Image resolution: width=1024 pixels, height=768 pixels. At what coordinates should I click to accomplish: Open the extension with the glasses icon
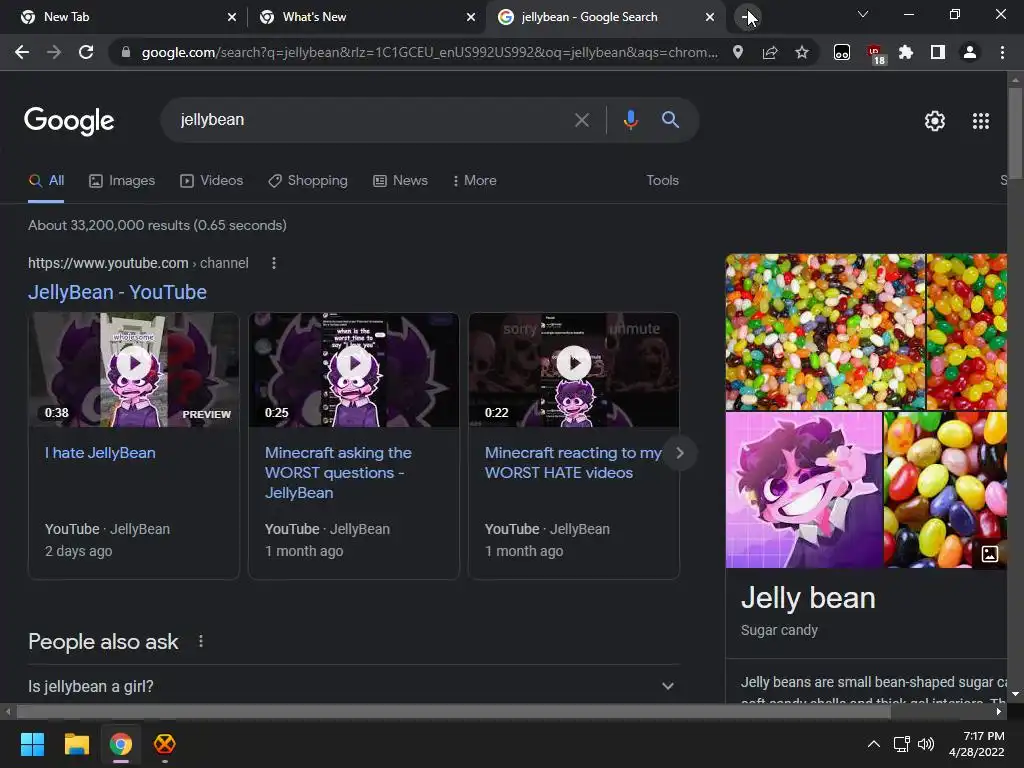click(842, 52)
